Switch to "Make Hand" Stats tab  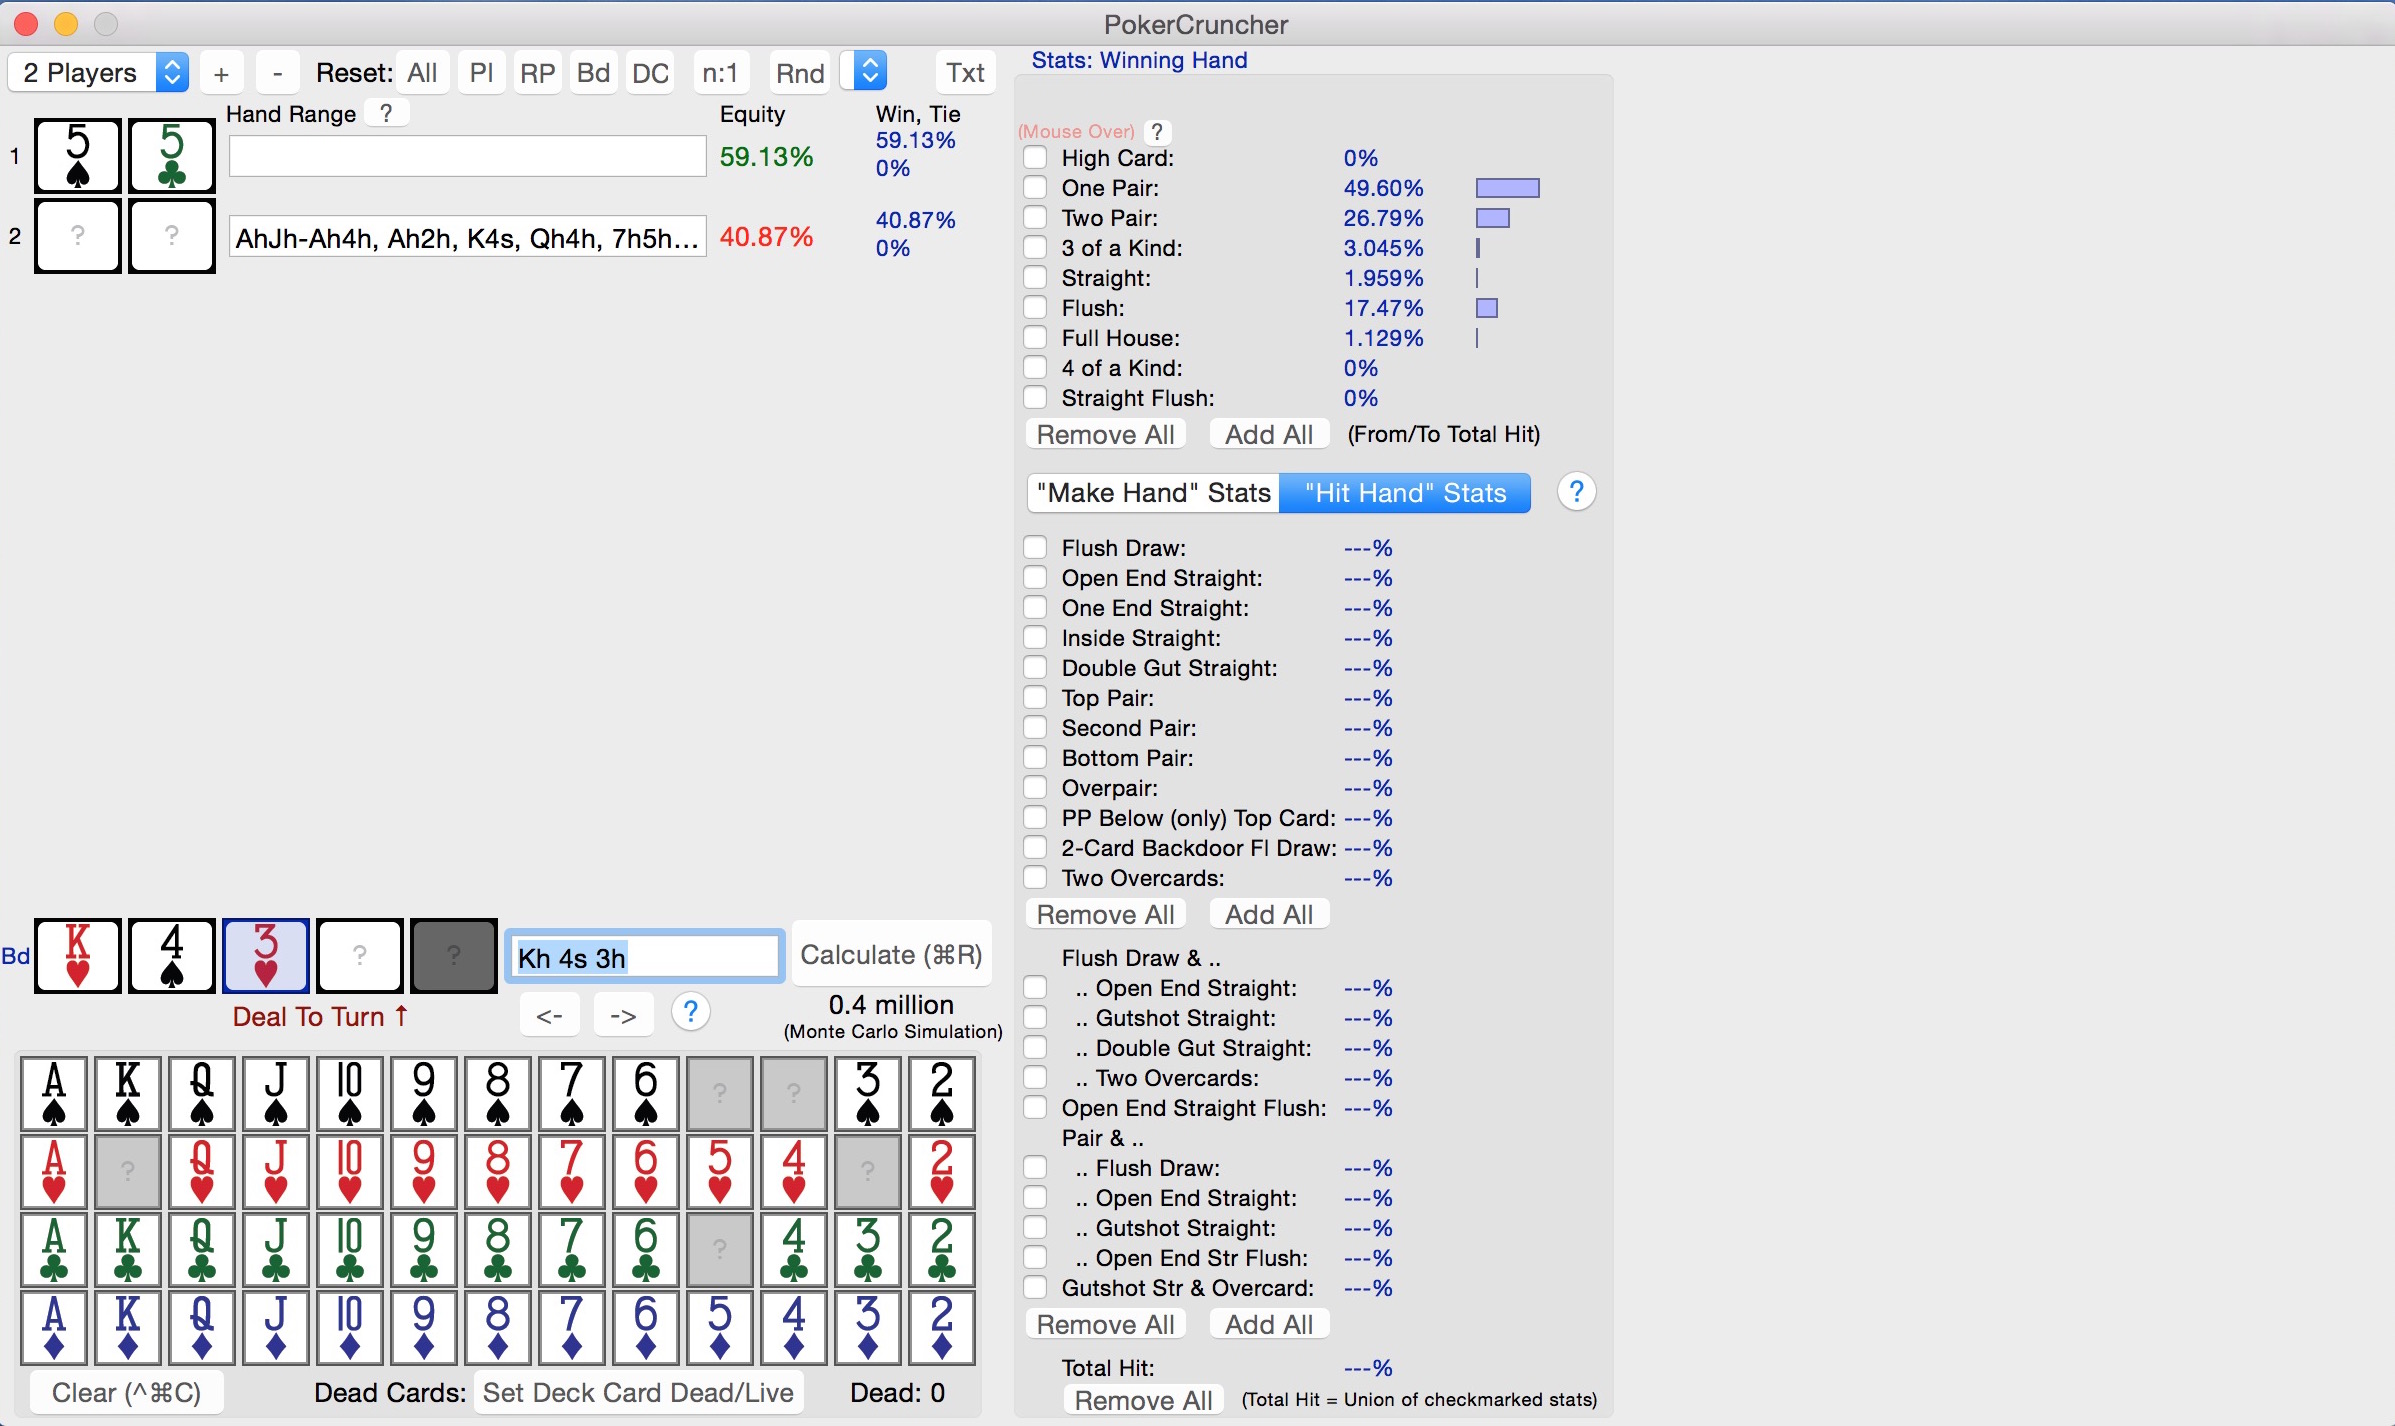pyautogui.click(x=1154, y=493)
